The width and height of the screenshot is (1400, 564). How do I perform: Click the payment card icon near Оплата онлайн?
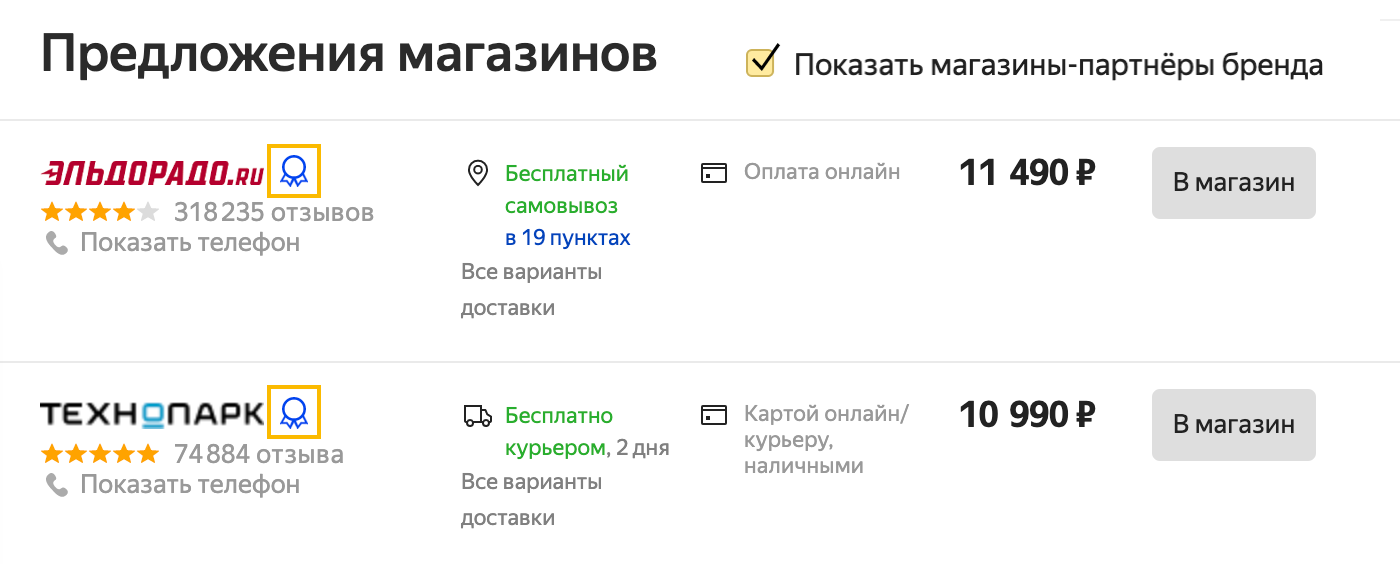tap(712, 172)
